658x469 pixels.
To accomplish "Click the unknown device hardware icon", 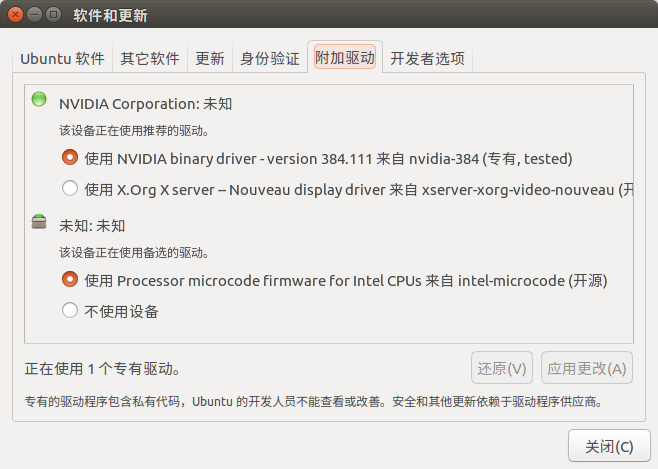I will pos(39,222).
